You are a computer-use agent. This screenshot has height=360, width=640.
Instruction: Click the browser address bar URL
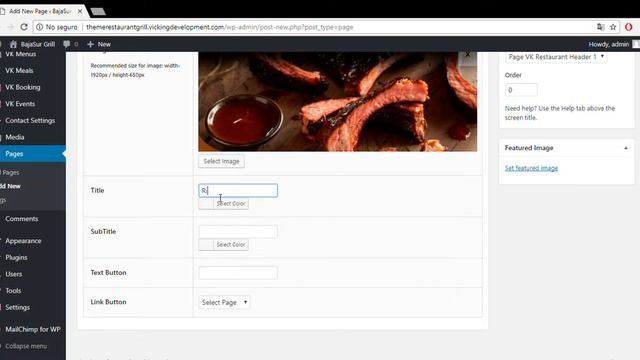(x=220, y=27)
